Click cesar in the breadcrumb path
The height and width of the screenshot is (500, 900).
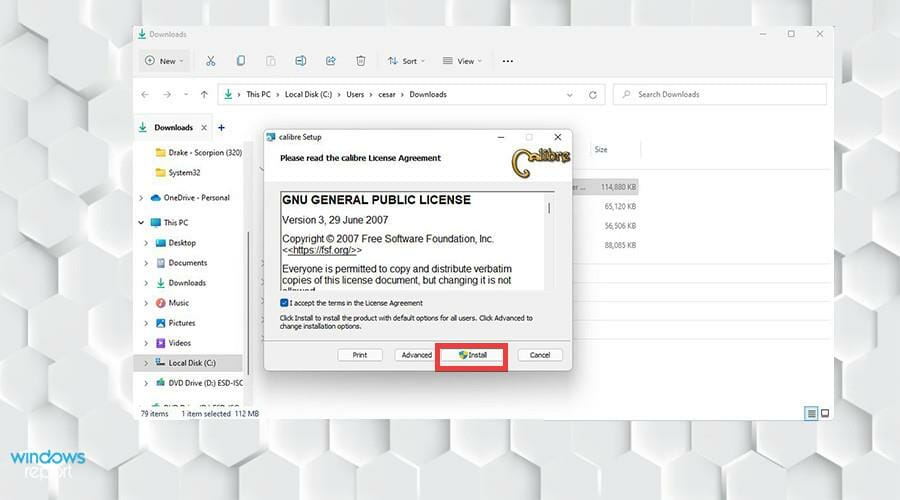coord(387,95)
